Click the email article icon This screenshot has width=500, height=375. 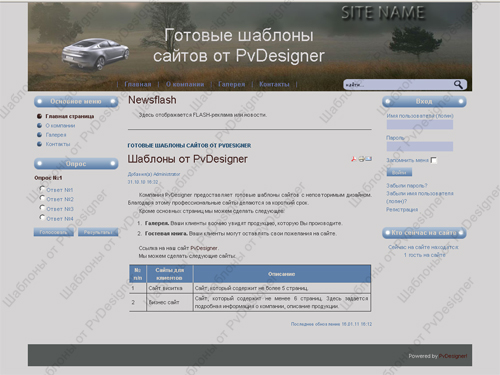click(x=368, y=159)
